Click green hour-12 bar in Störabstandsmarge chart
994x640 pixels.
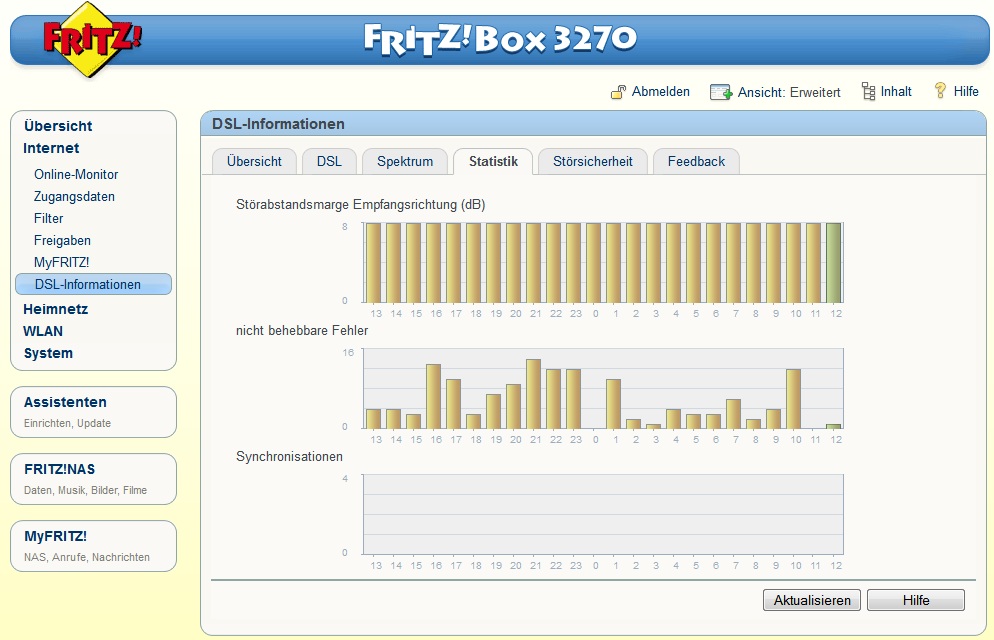(834, 263)
